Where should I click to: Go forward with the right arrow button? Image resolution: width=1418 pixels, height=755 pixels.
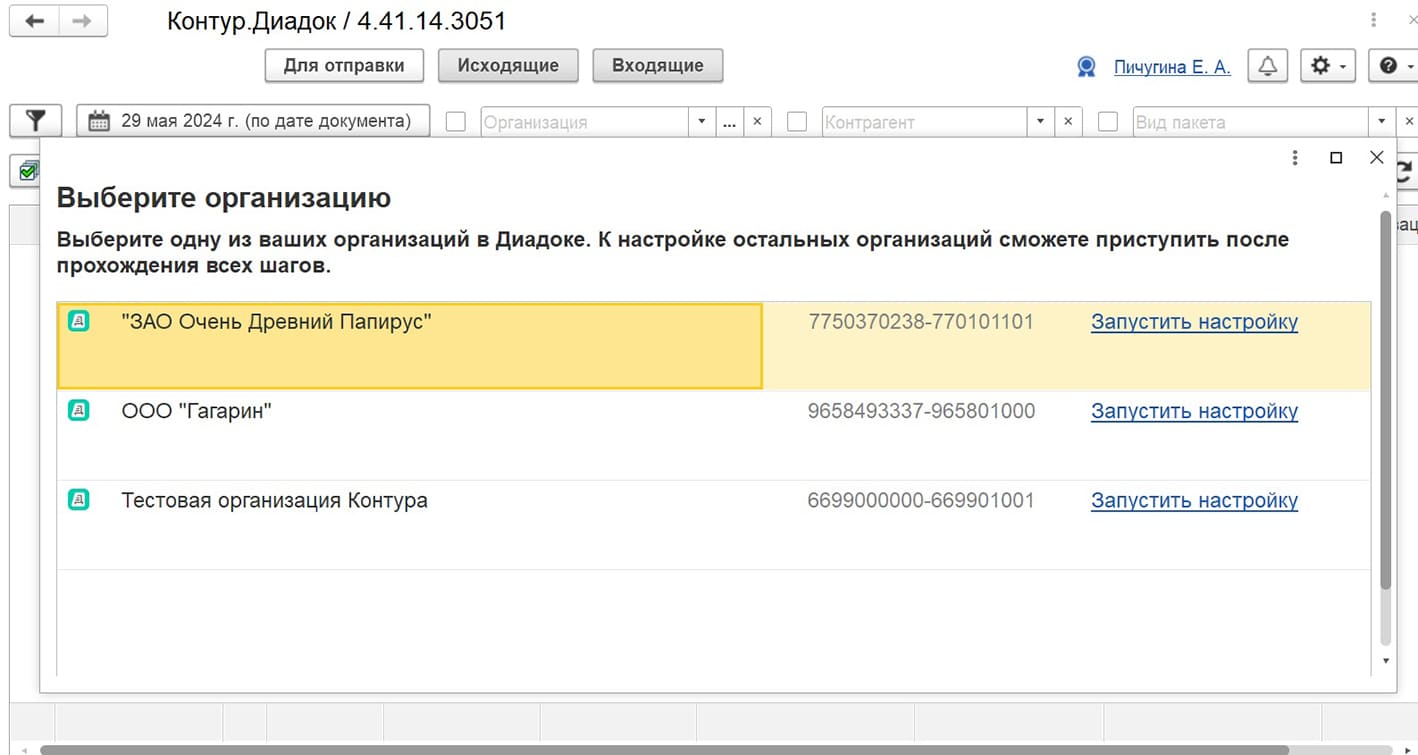pyautogui.click(x=85, y=21)
